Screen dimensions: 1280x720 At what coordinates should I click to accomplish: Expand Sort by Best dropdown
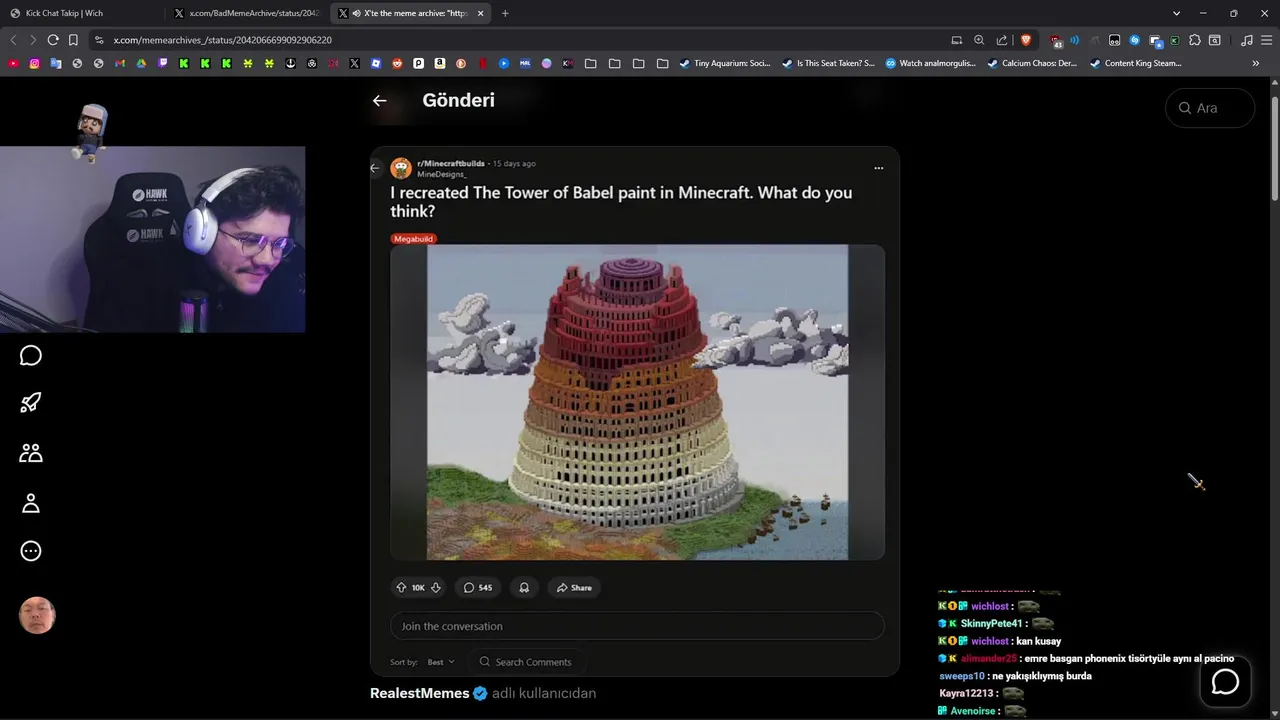tap(441, 662)
